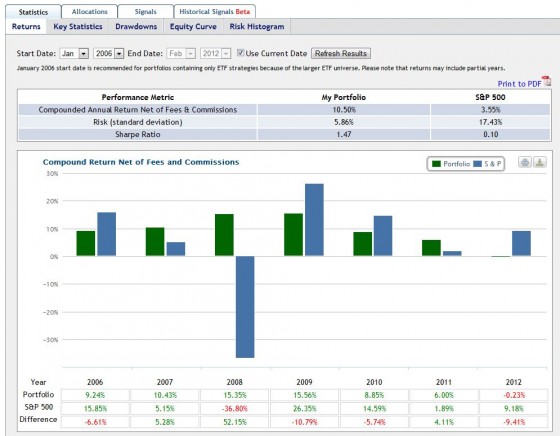
Task: Open the End Date month dropdown (Feb)
Action: (181, 54)
